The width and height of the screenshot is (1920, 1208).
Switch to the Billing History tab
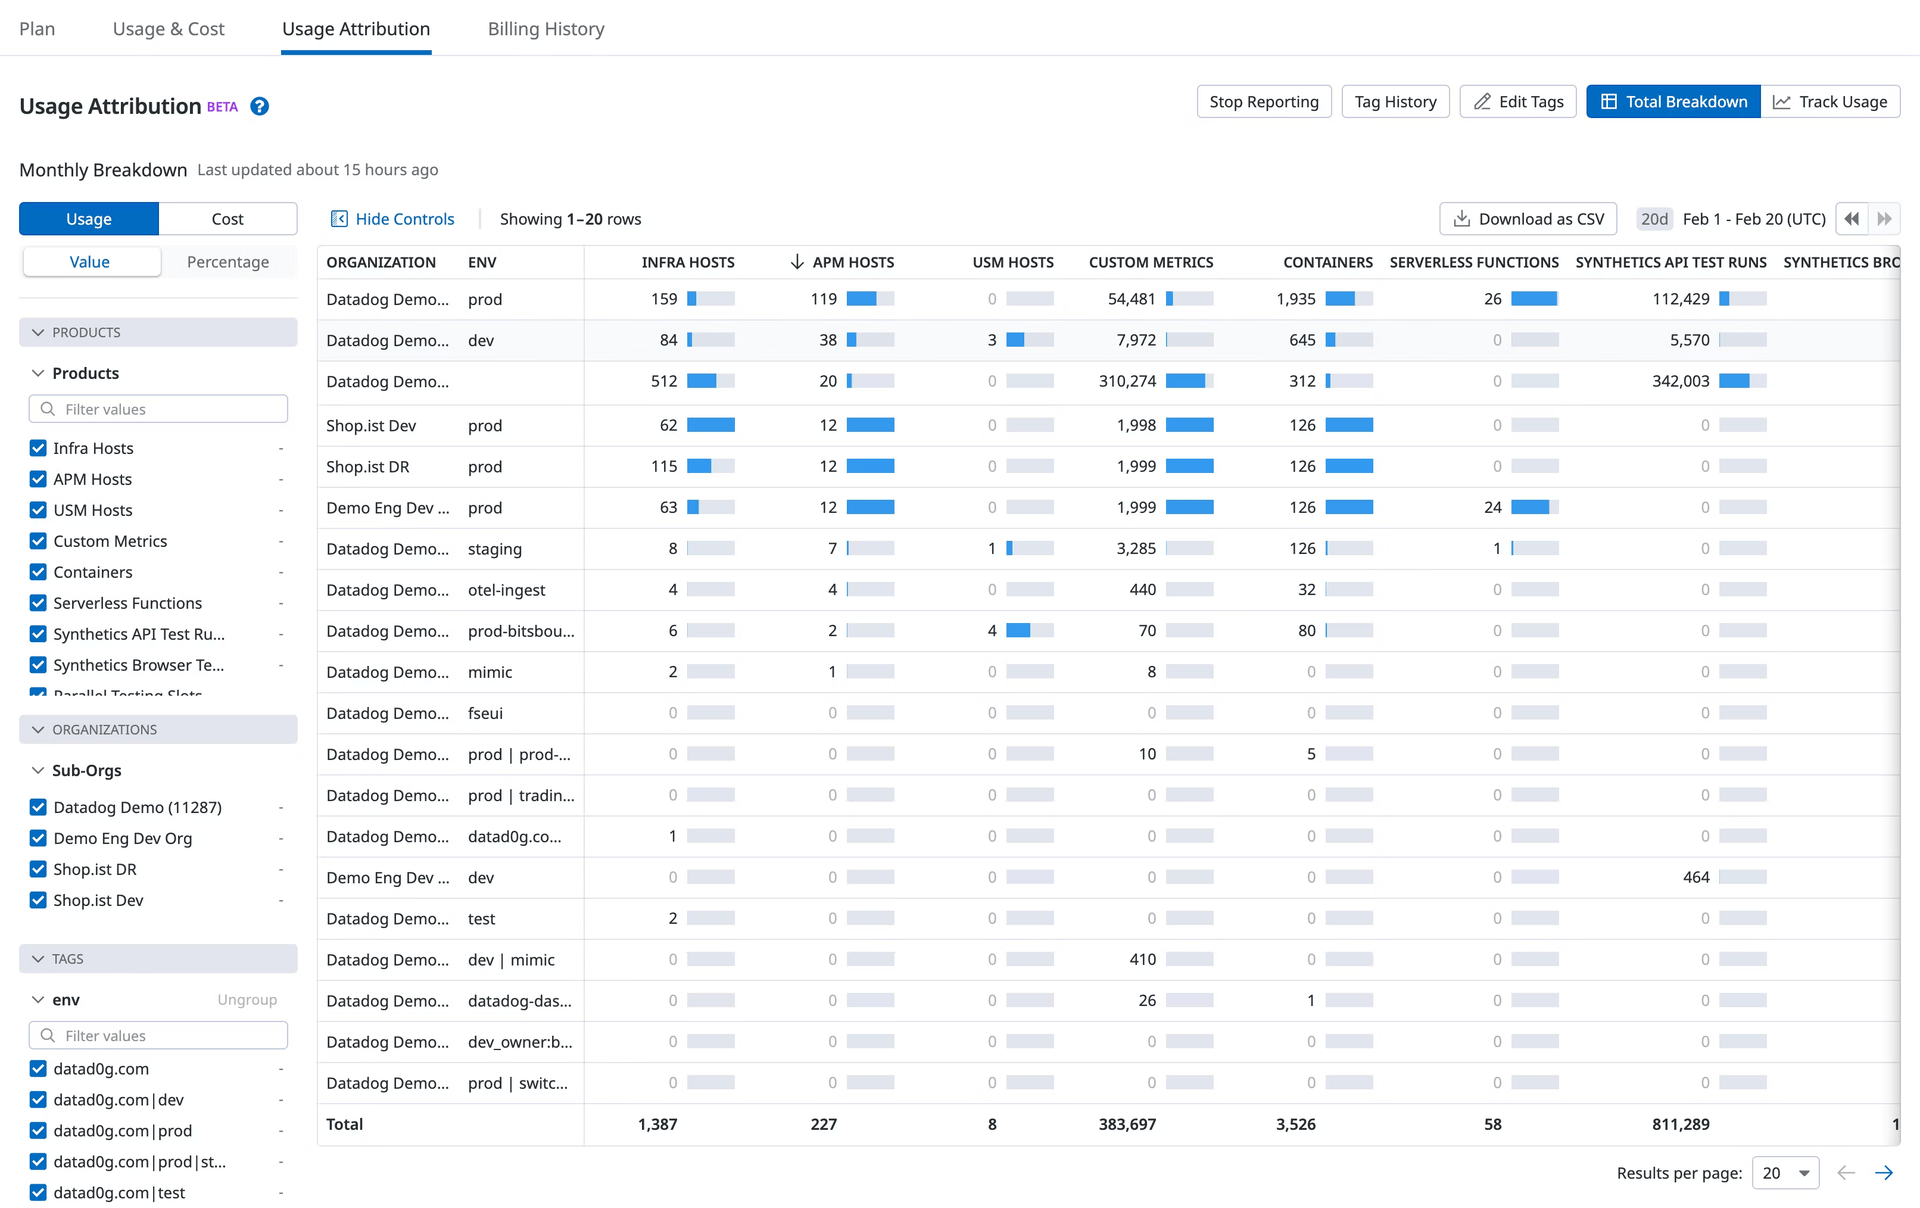tap(545, 28)
